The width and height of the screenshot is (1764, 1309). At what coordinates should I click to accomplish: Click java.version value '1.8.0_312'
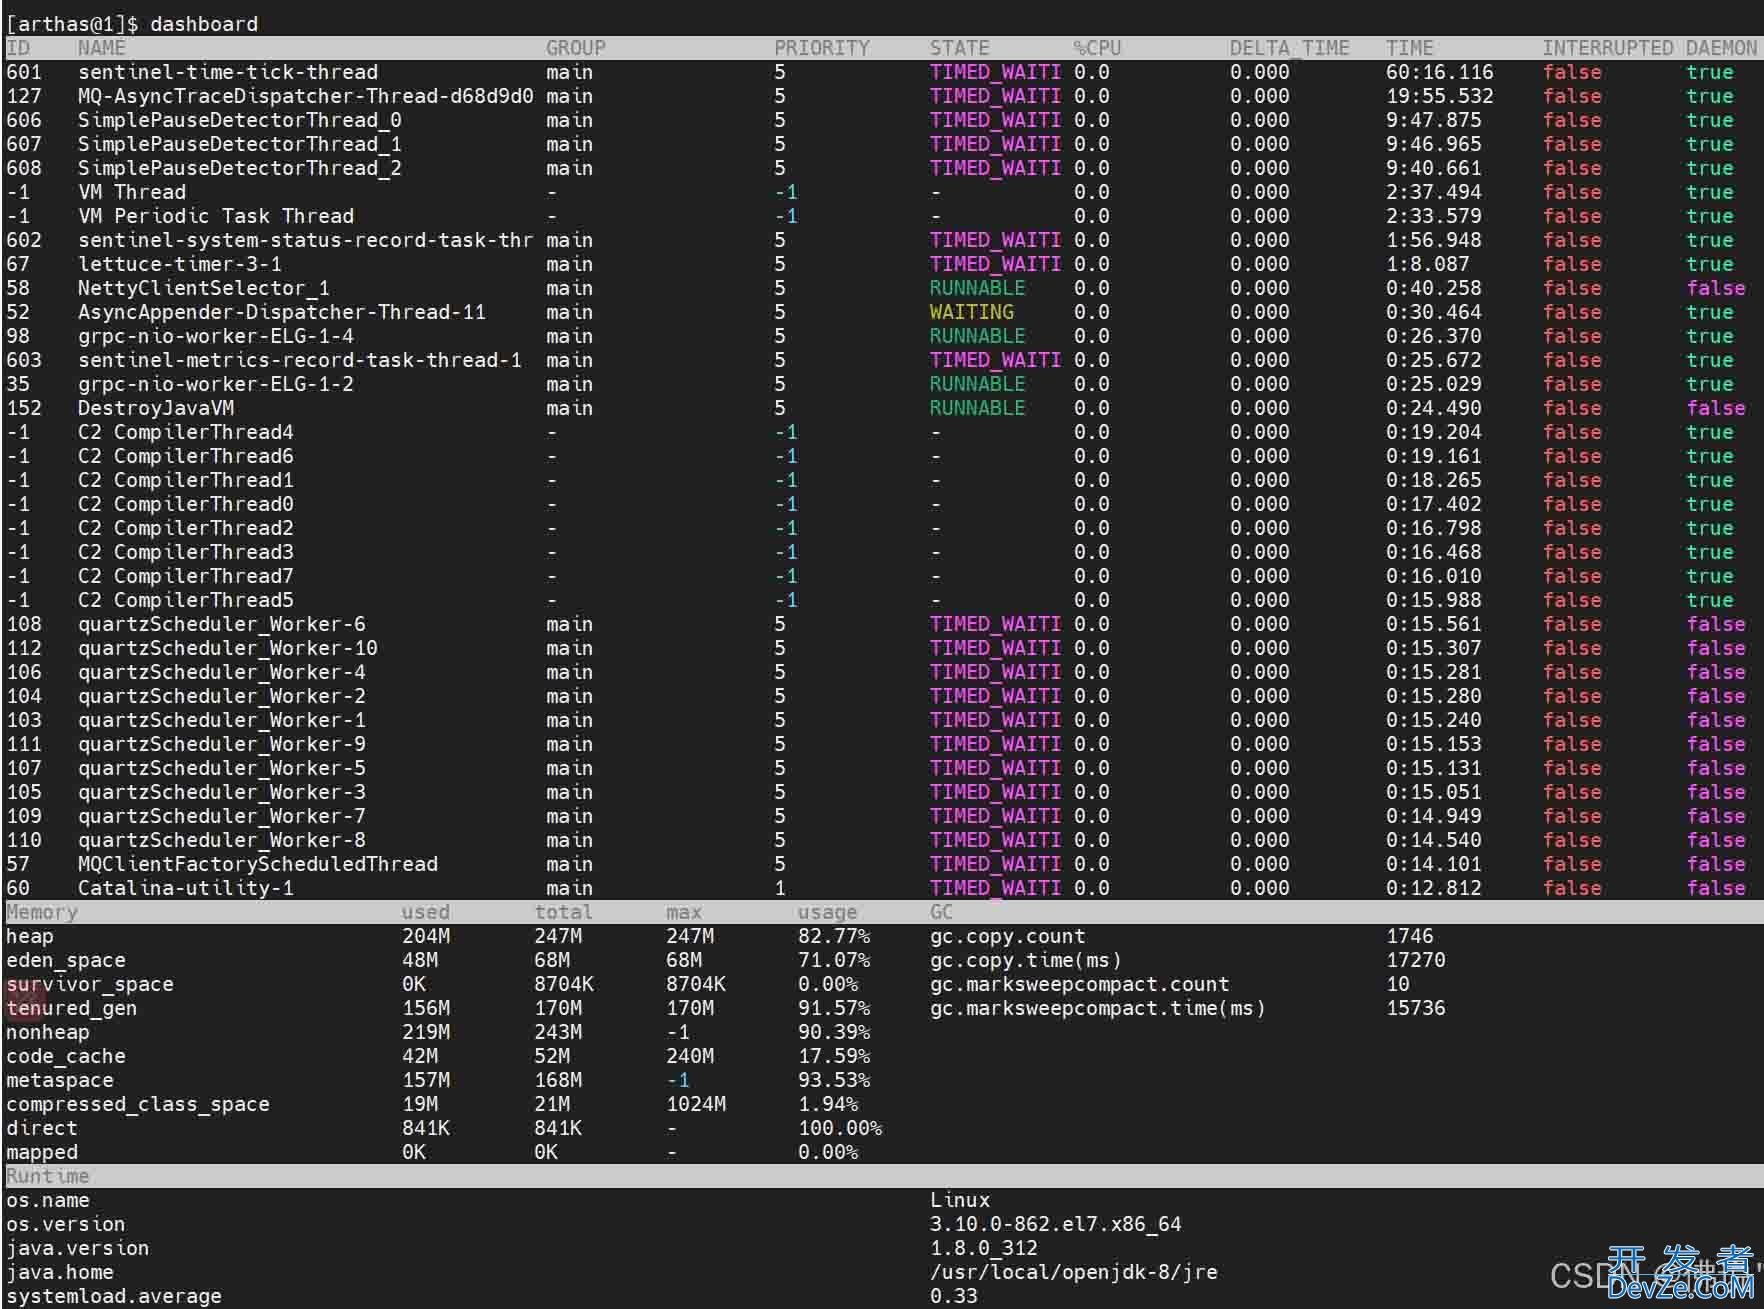(x=984, y=1248)
